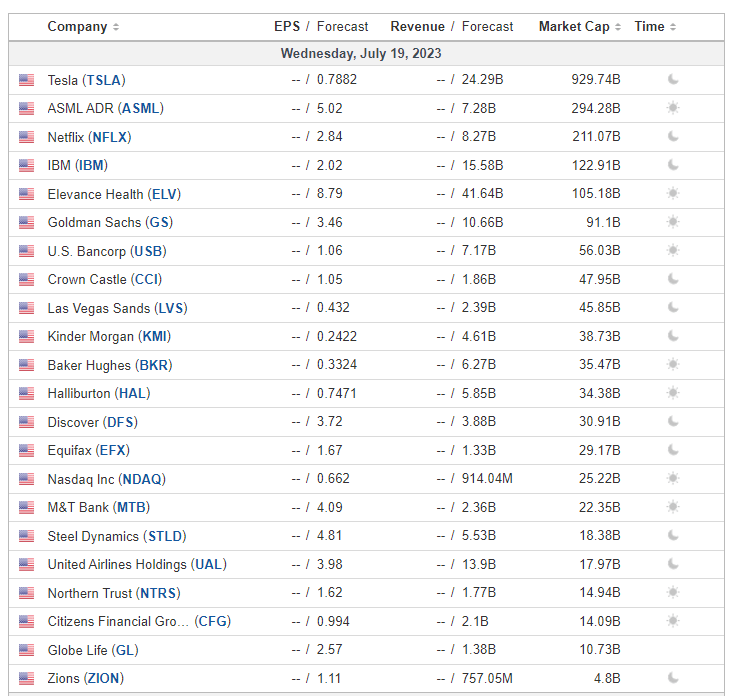733x696 pixels.
Task: Click the EPS column header
Action: pos(287,27)
